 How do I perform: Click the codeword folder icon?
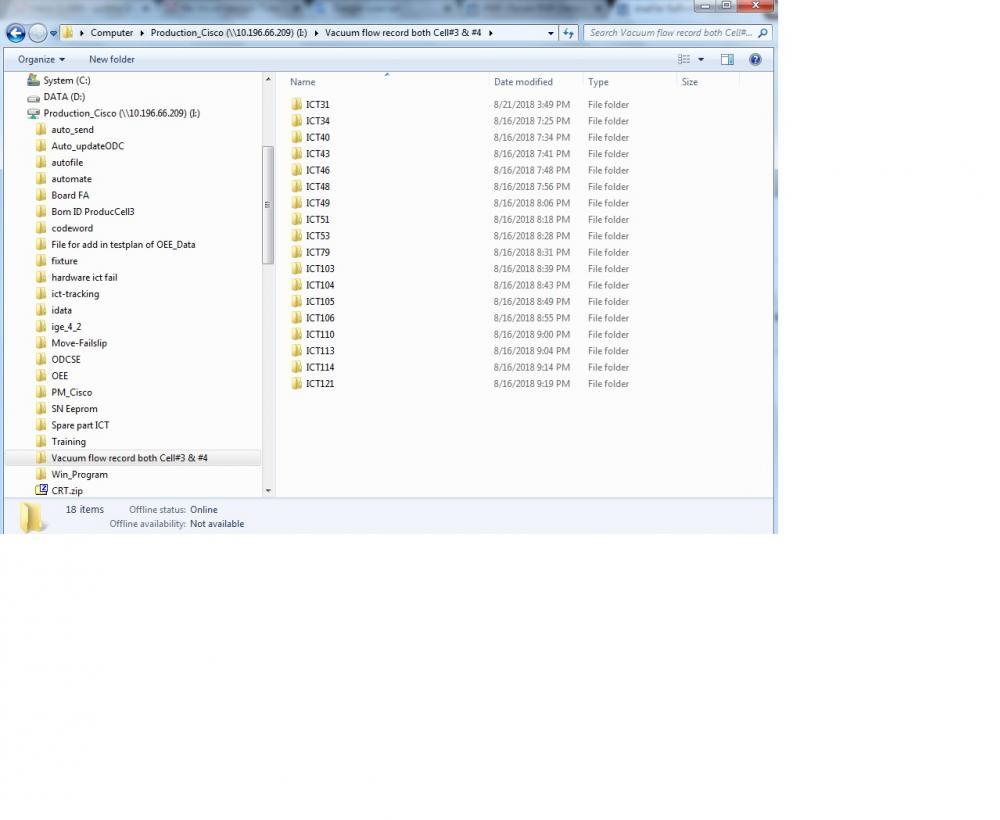[x=41, y=228]
